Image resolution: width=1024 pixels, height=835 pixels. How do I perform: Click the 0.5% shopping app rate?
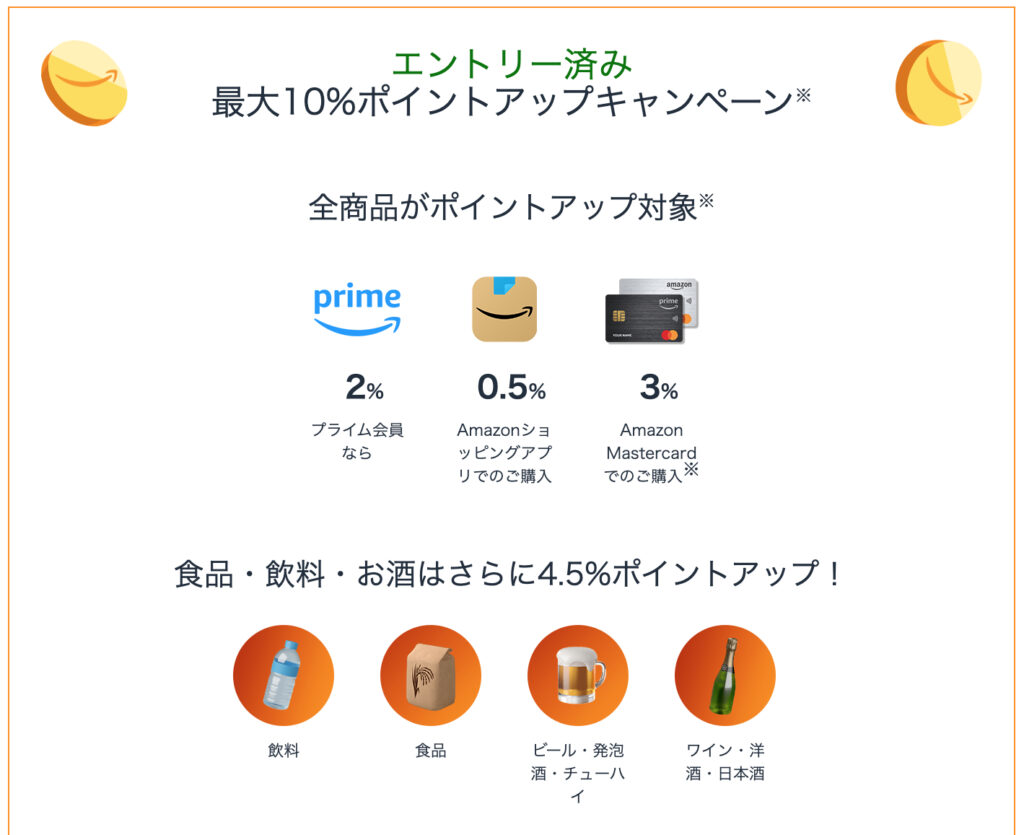(x=511, y=387)
